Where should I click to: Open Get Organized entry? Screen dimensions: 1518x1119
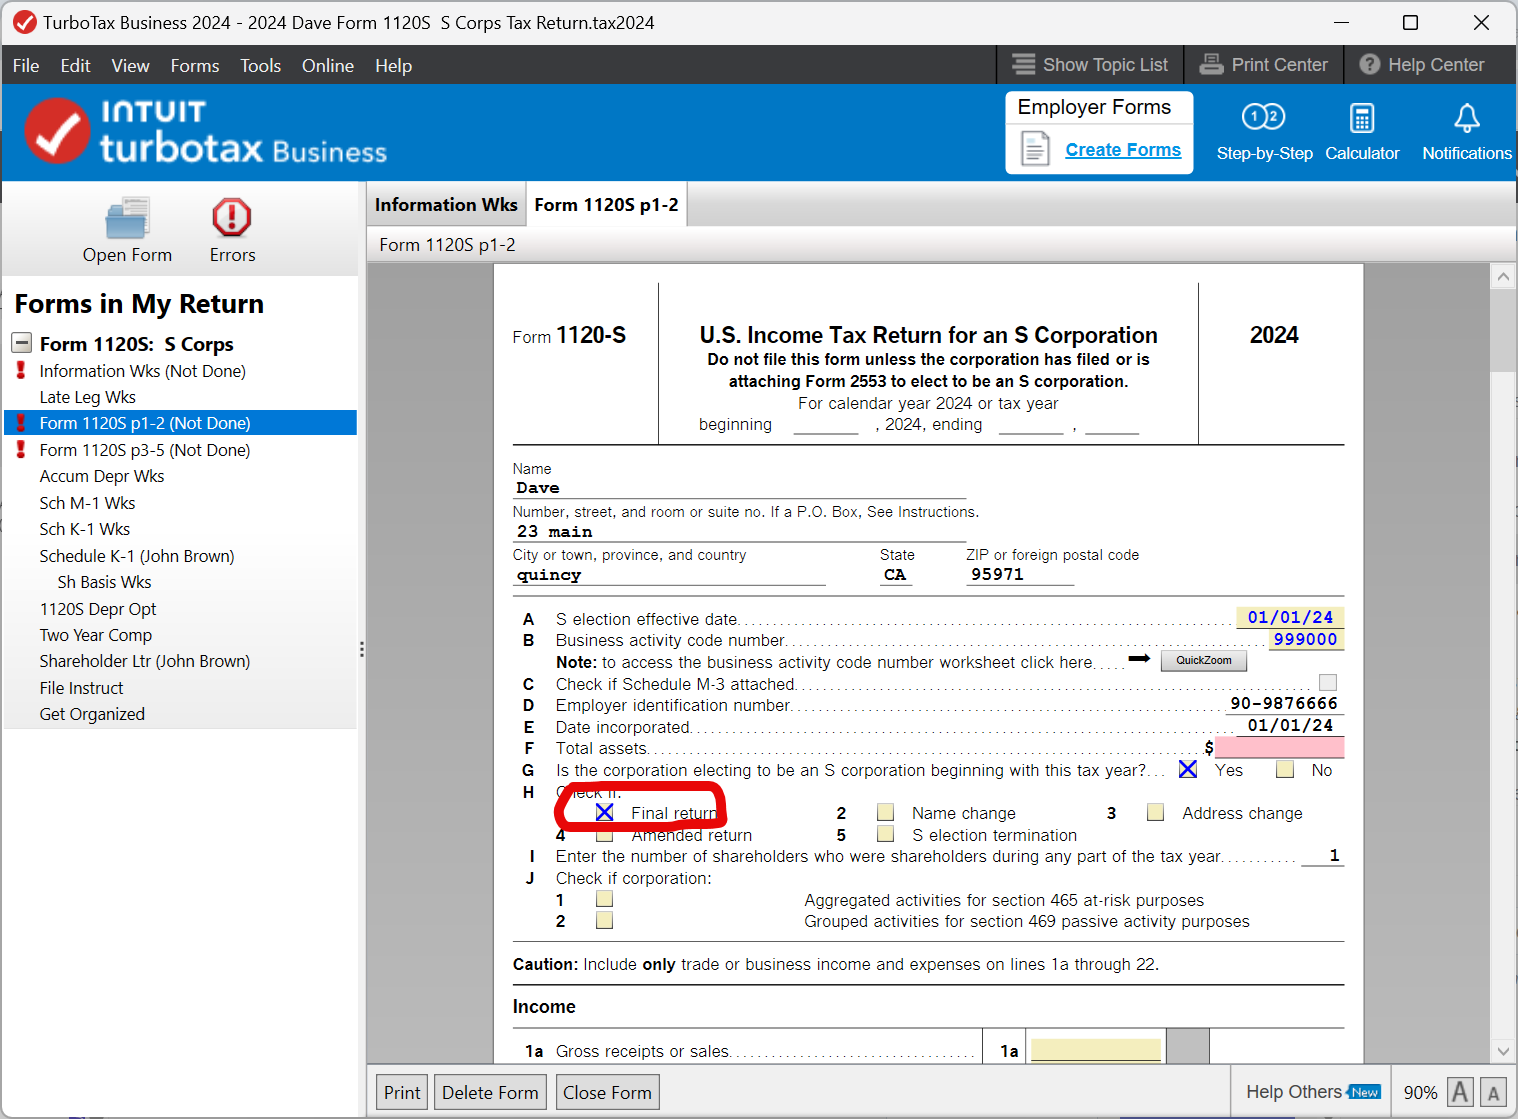pyautogui.click(x=92, y=714)
